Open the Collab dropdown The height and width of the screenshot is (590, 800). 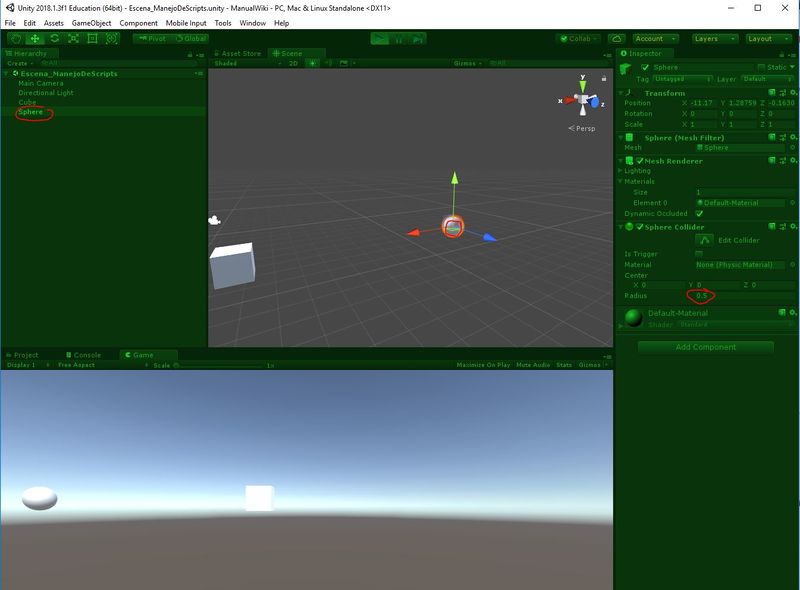(579, 39)
